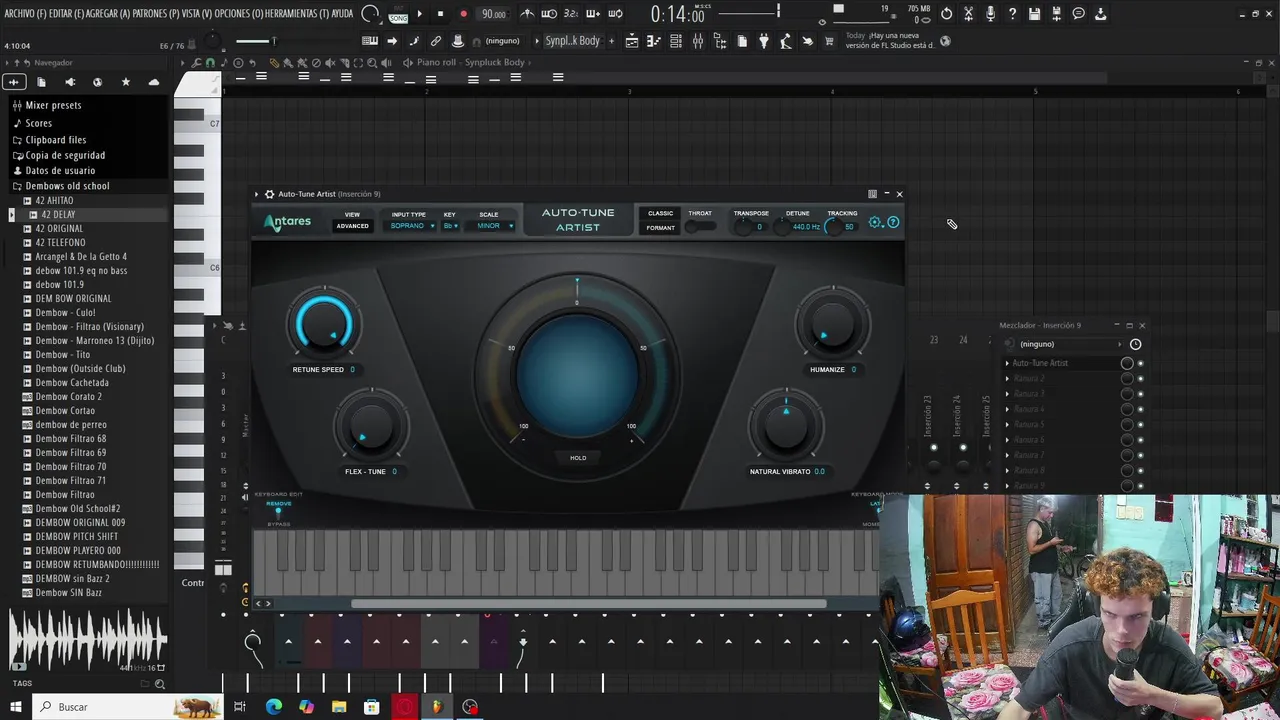The height and width of the screenshot is (720, 1280).
Task: Click the download content icon
Action: coord(1100,14)
